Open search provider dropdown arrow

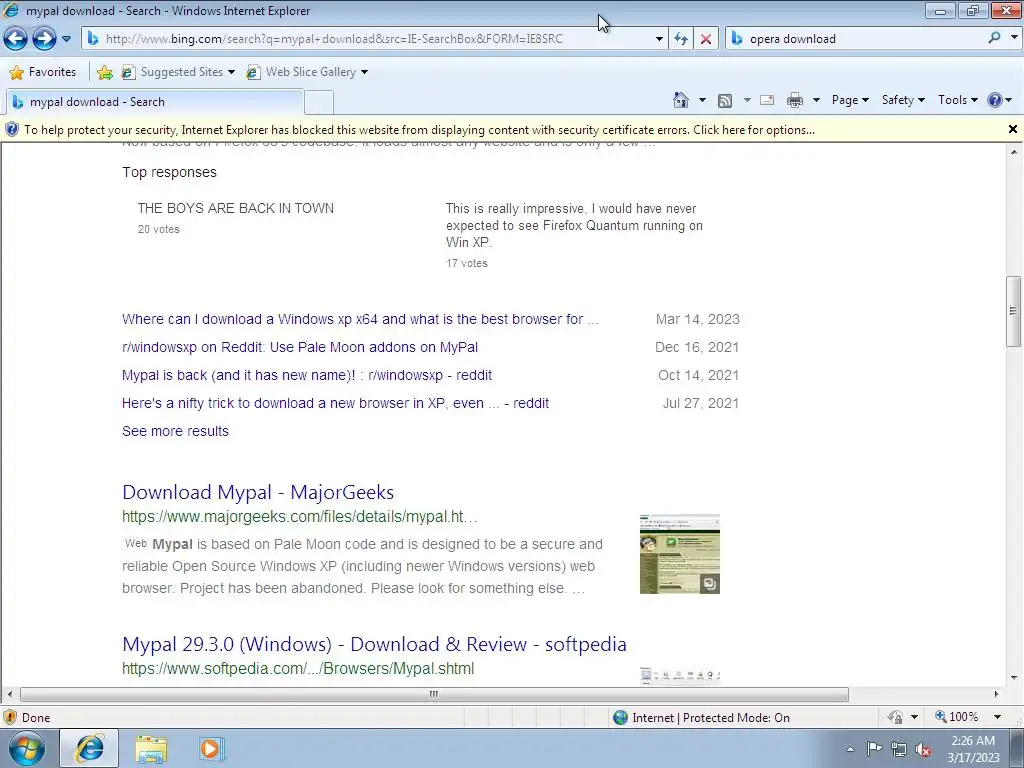point(1014,38)
